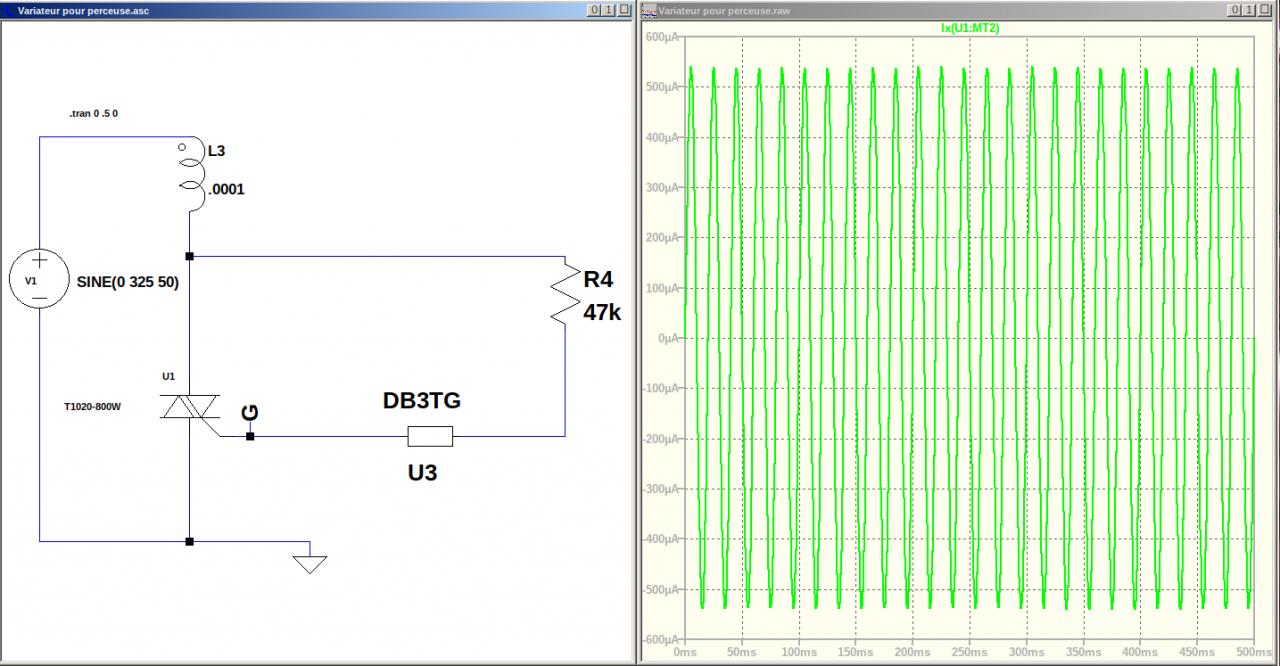The width and height of the screenshot is (1280, 666).
Task: Click the -600µA bottom axis label
Action: click(x=661, y=639)
